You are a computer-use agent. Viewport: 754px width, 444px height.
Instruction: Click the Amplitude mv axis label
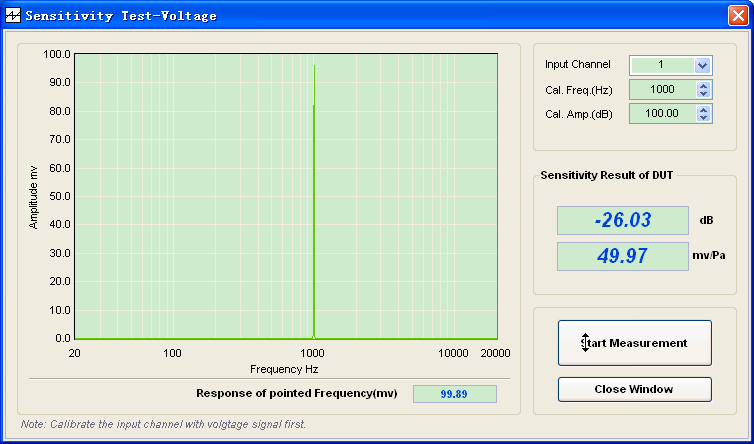[33, 196]
